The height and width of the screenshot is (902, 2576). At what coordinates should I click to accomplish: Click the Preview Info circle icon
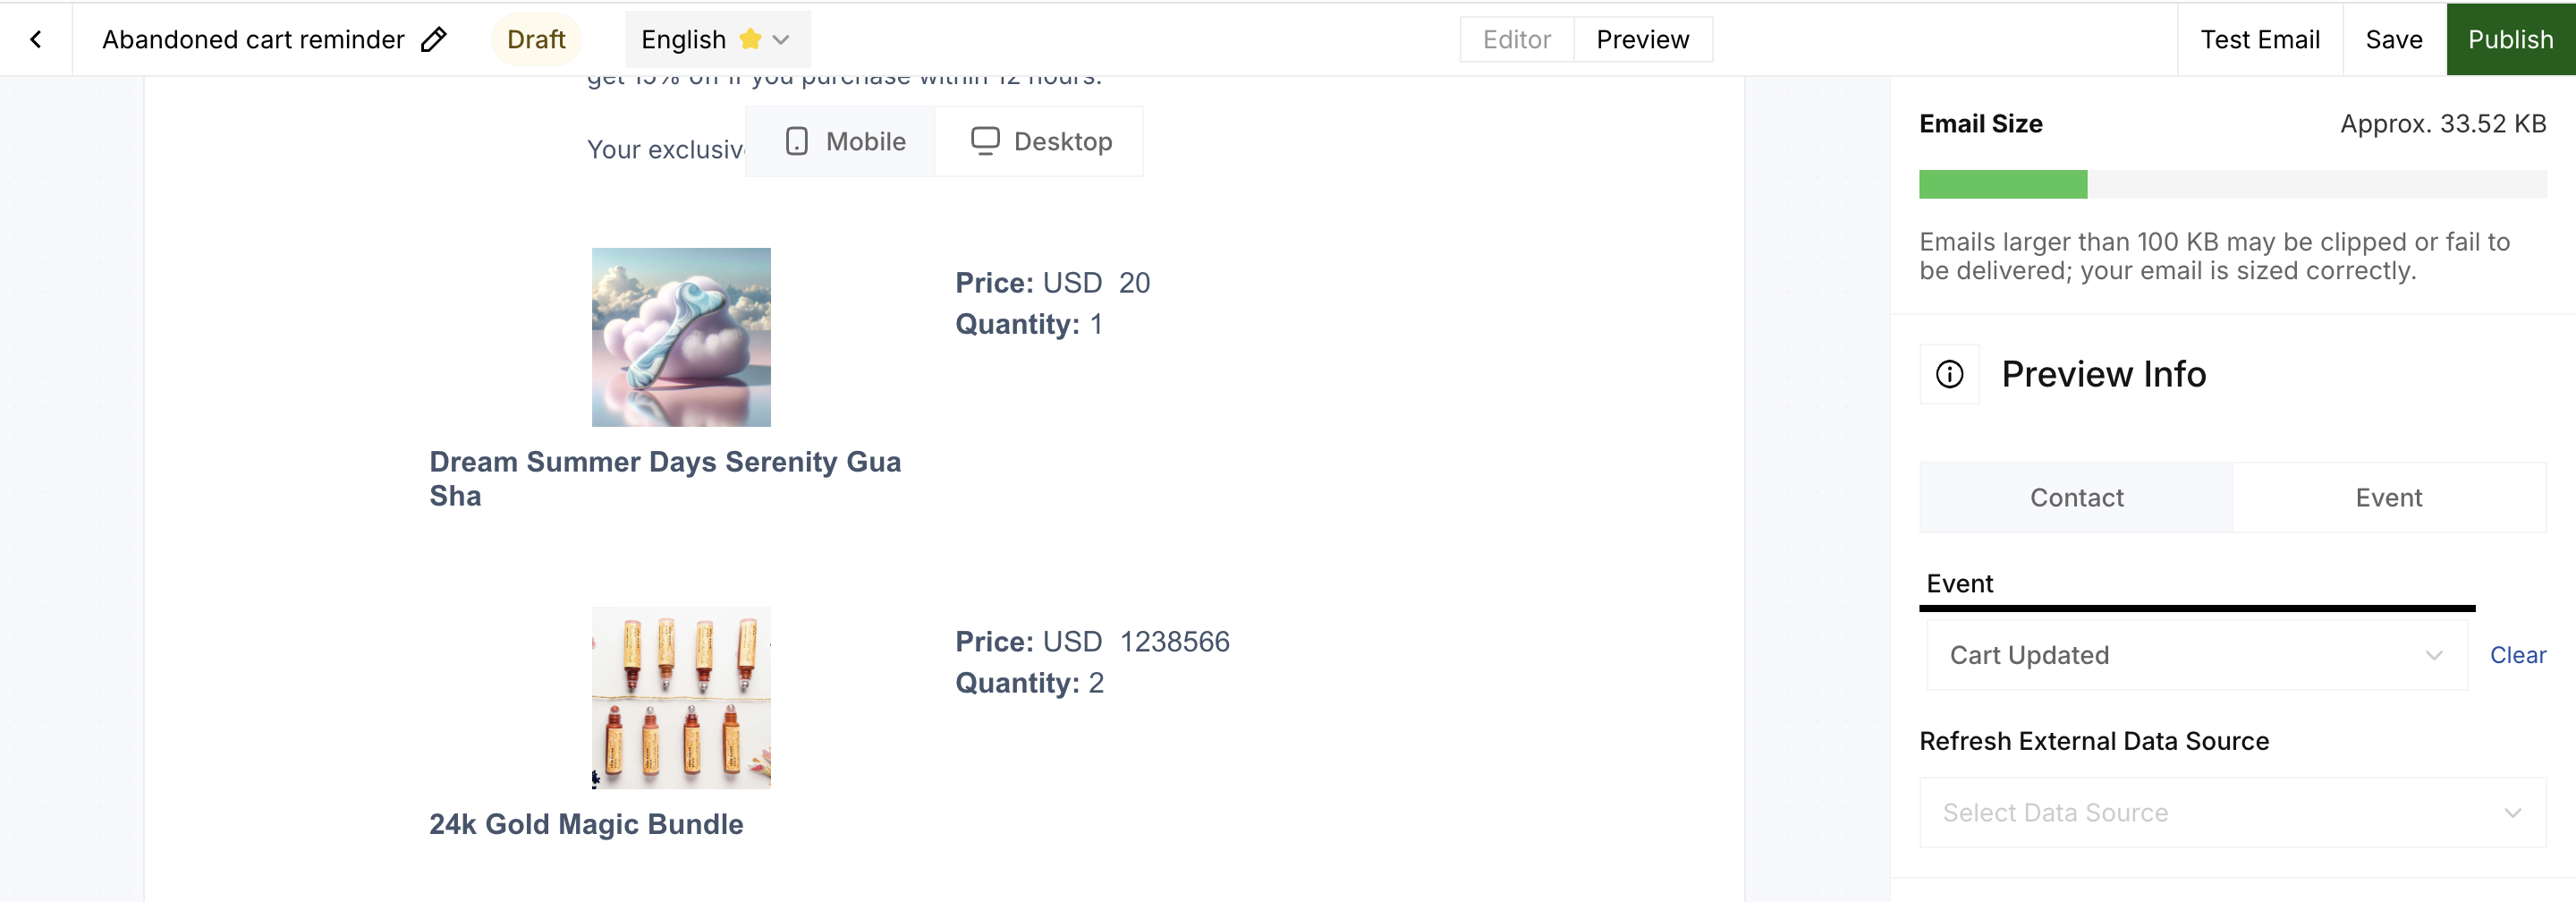1949,374
